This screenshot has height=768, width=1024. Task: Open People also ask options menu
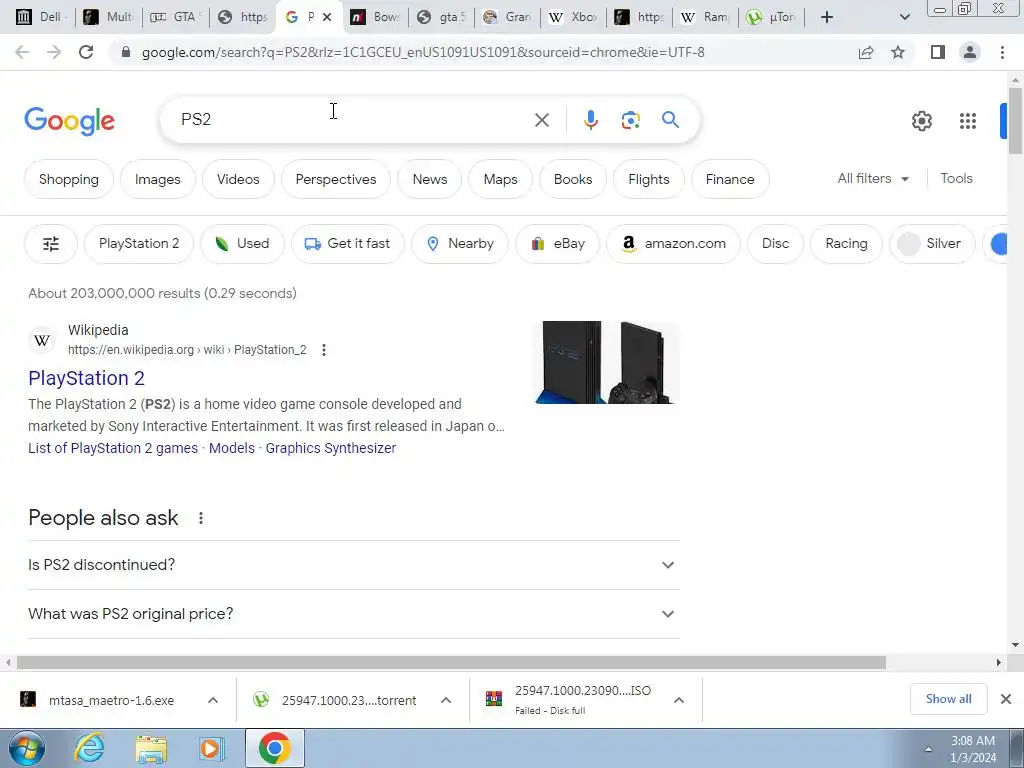coord(200,518)
